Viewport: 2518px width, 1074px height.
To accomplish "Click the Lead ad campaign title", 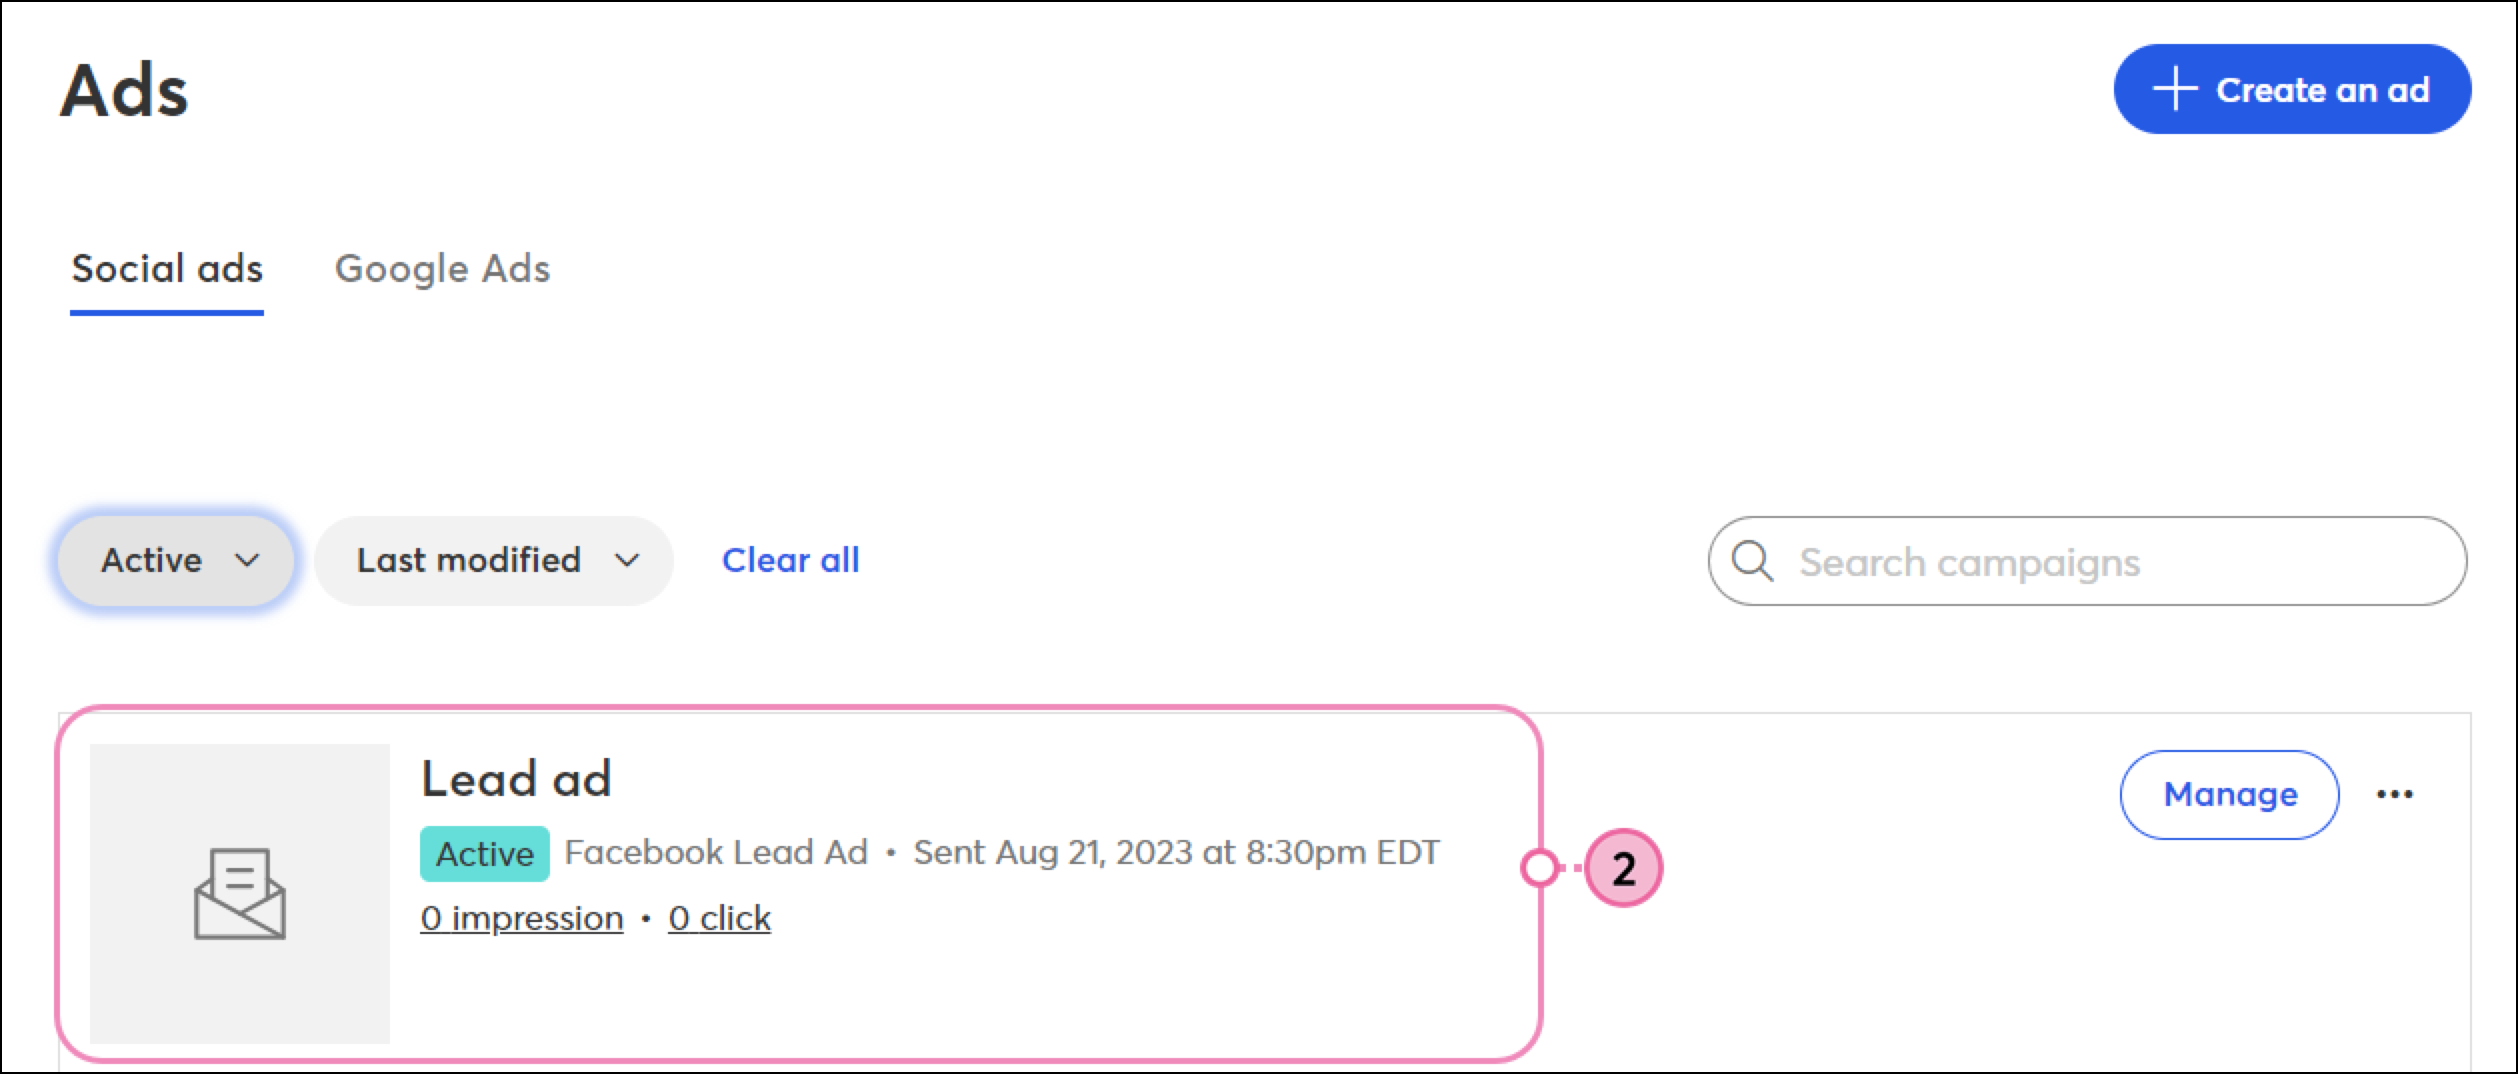I will click(516, 779).
